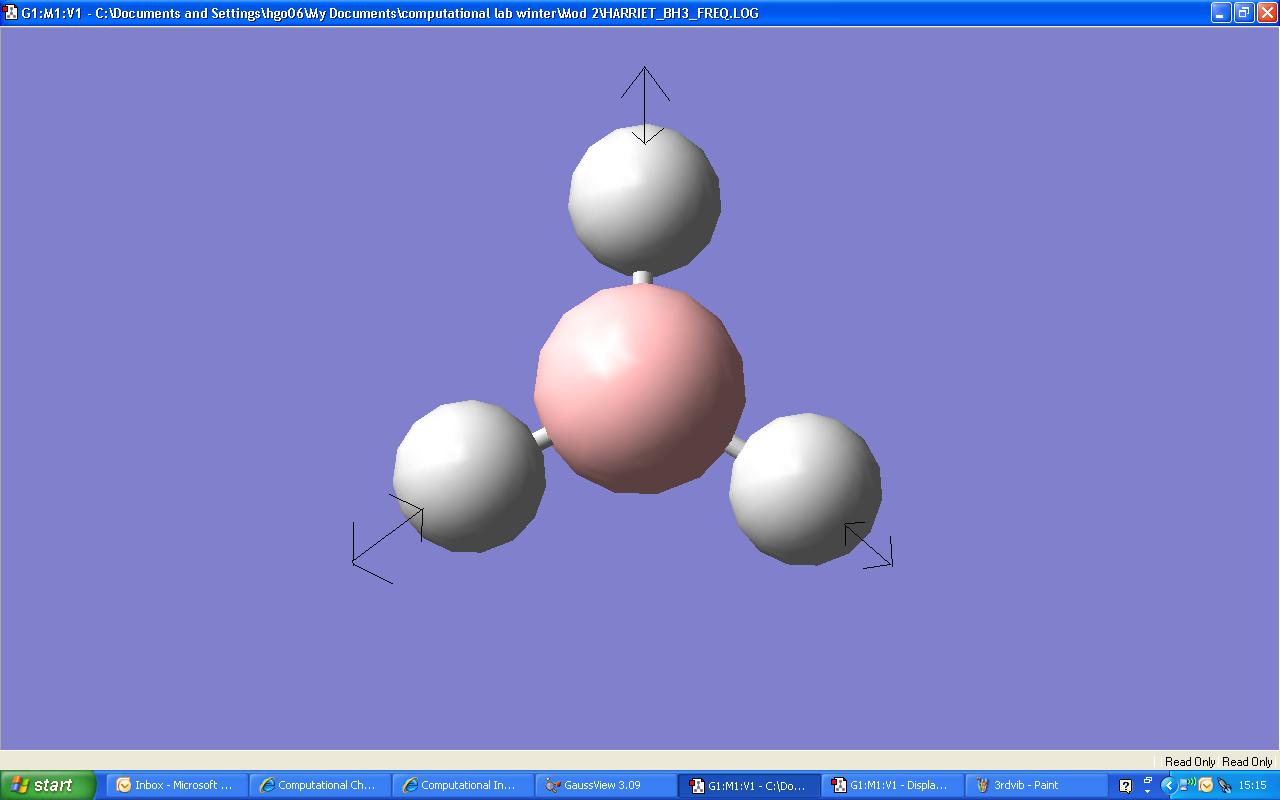Image resolution: width=1280 pixels, height=800 pixels.
Task: Switch to the Computational In... browser window
Action: point(462,785)
